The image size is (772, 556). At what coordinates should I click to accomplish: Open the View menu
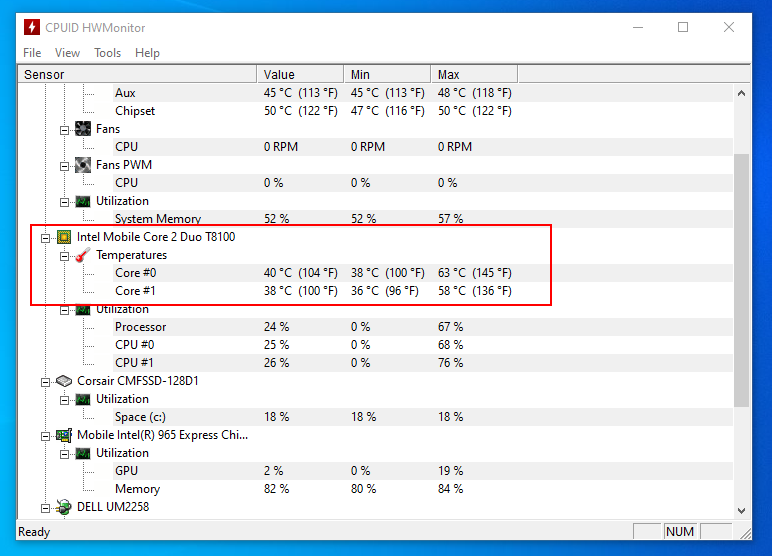[67, 53]
